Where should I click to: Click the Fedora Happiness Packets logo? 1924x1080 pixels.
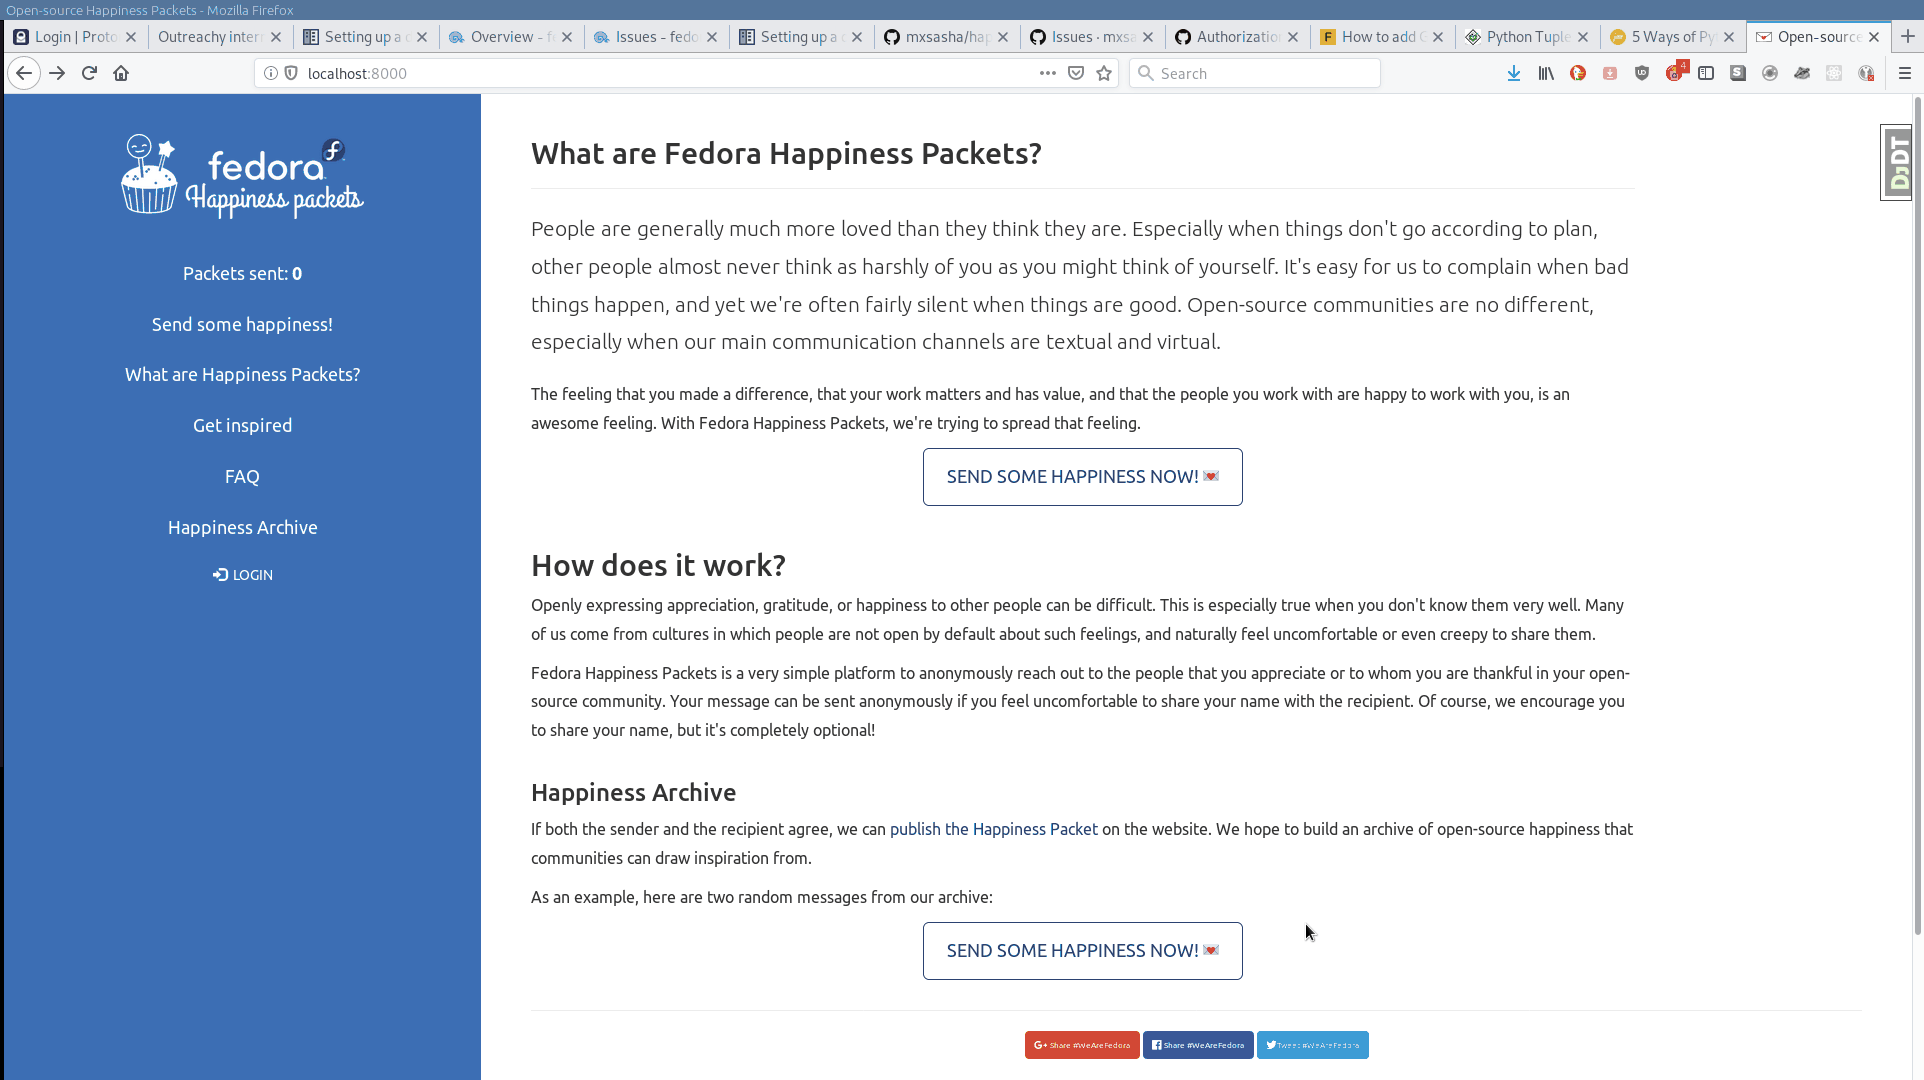(242, 176)
